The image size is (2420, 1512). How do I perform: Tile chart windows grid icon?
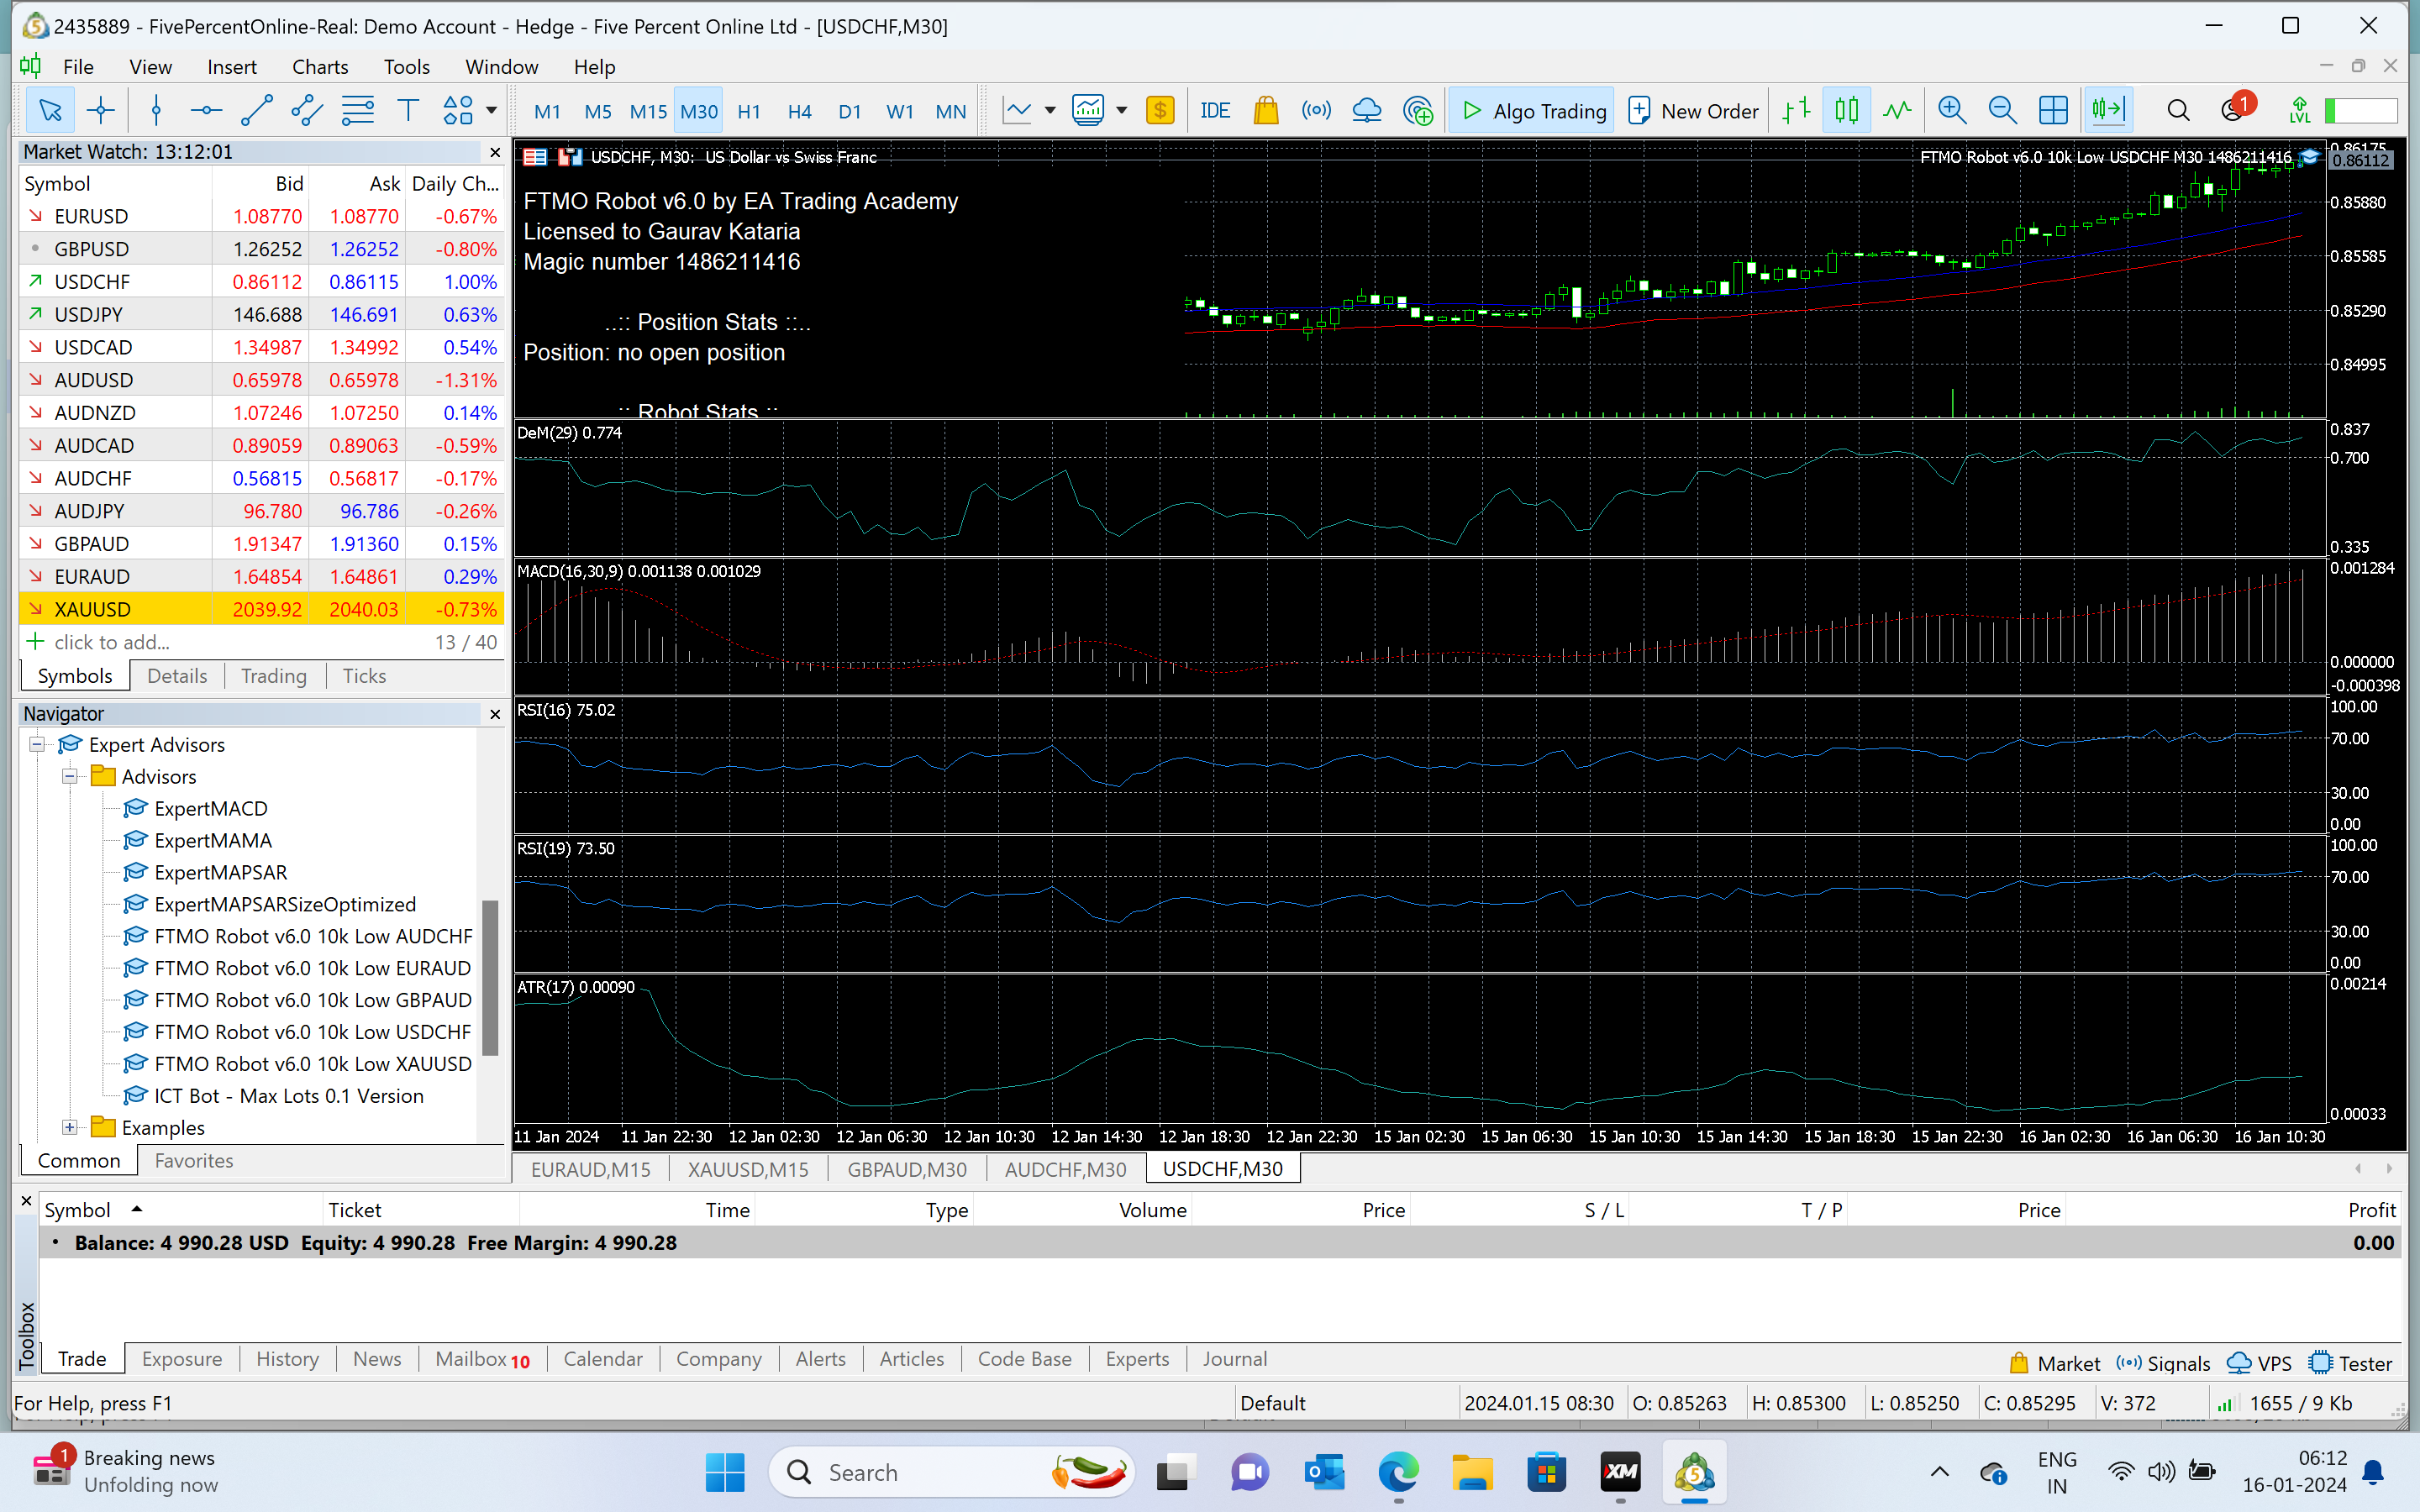pyautogui.click(x=2053, y=110)
